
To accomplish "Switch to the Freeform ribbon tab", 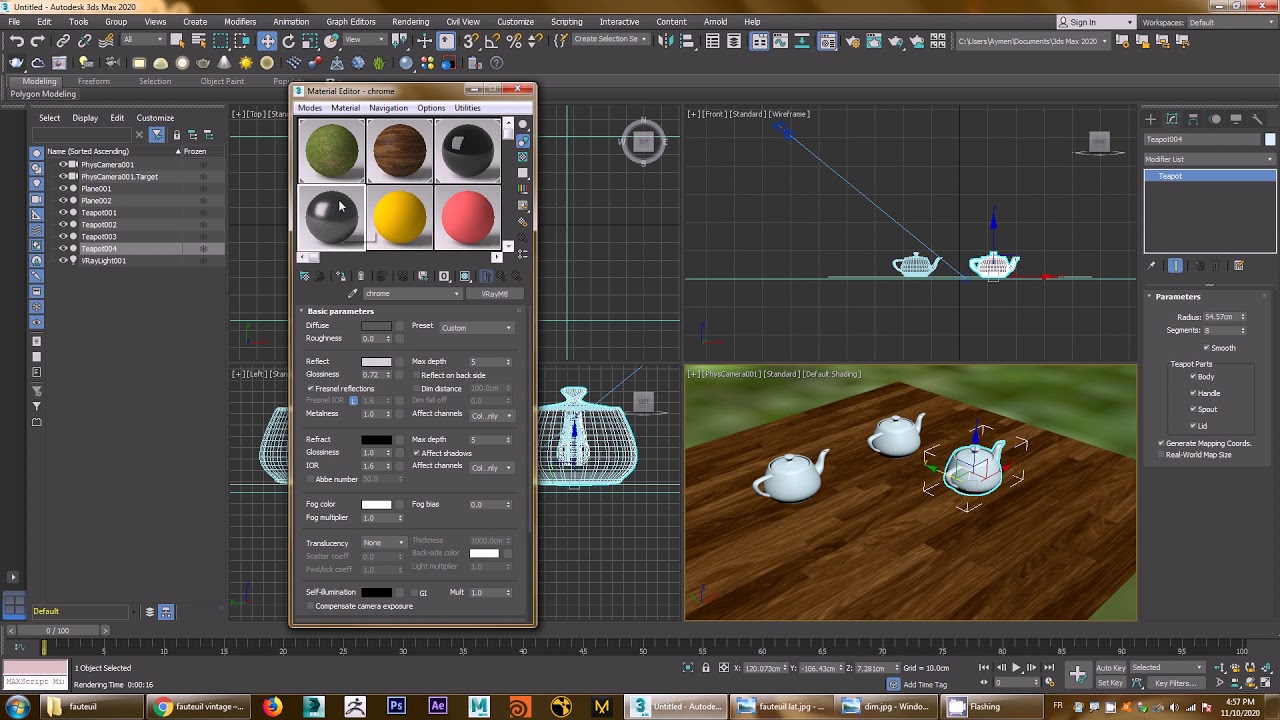I will tap(94, 81).
